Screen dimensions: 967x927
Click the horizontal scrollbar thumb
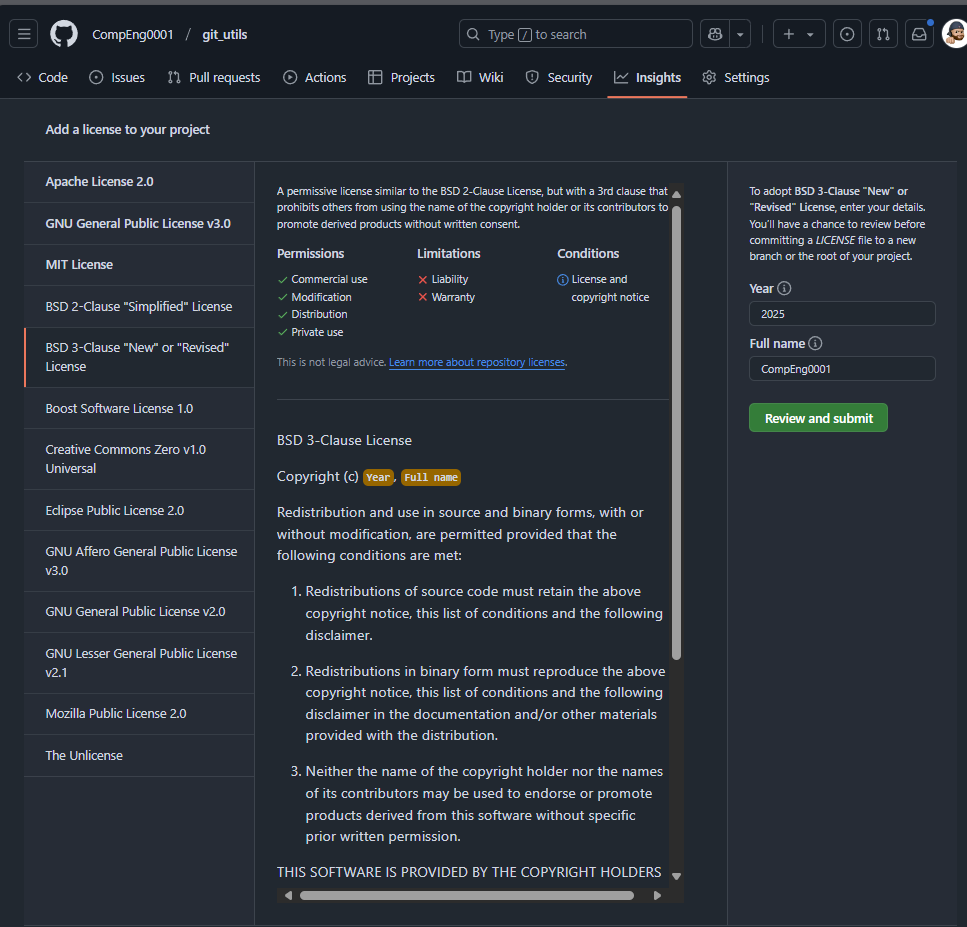pos(467,896)
